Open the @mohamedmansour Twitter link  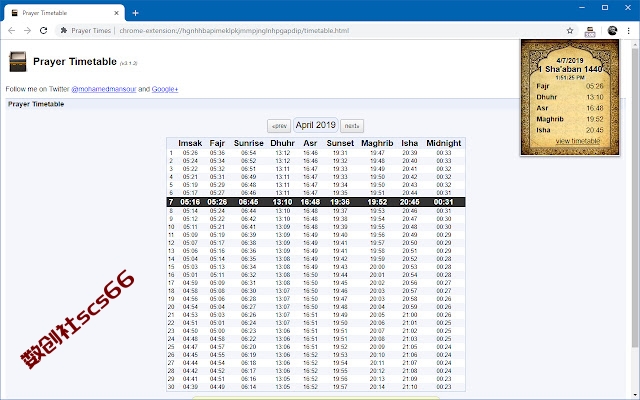104,89
